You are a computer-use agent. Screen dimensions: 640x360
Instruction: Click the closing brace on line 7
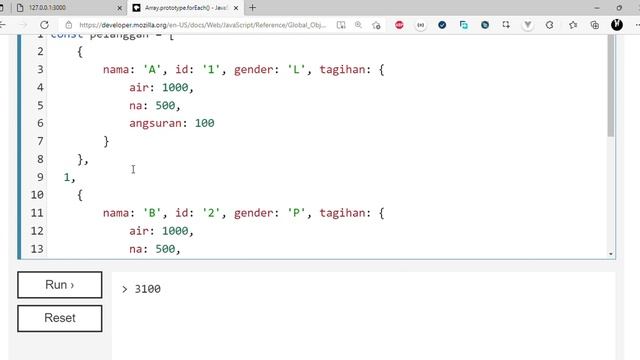[106, 141]
